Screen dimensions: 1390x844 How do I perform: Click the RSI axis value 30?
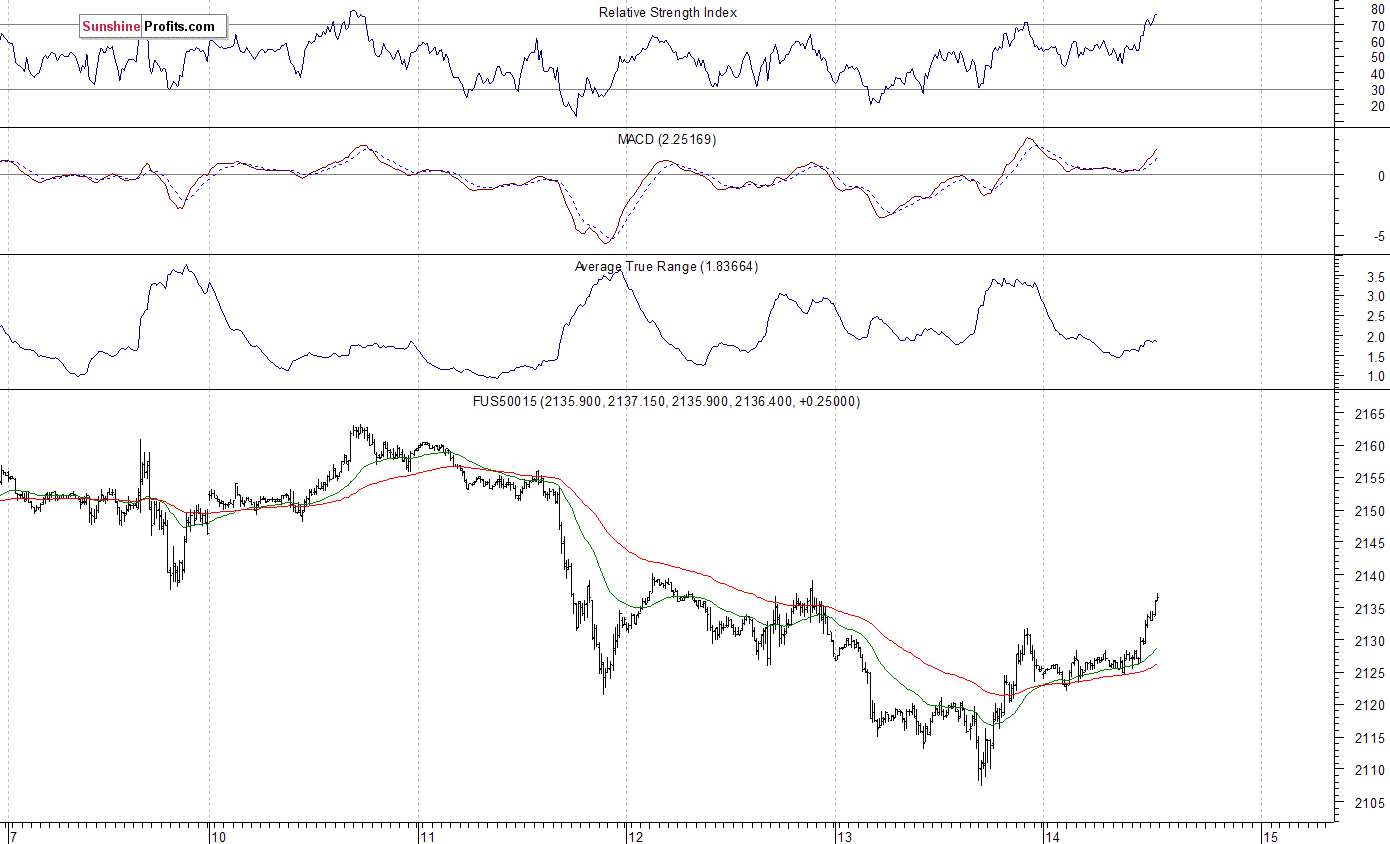click(1378, 89)
